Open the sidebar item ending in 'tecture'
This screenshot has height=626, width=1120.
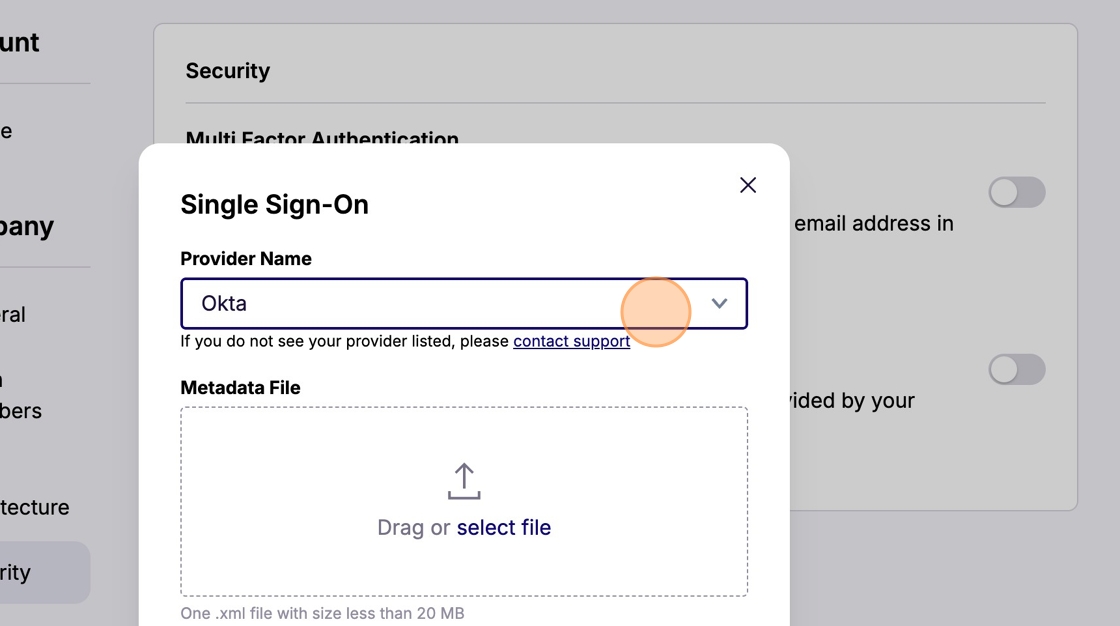point(35,507)
